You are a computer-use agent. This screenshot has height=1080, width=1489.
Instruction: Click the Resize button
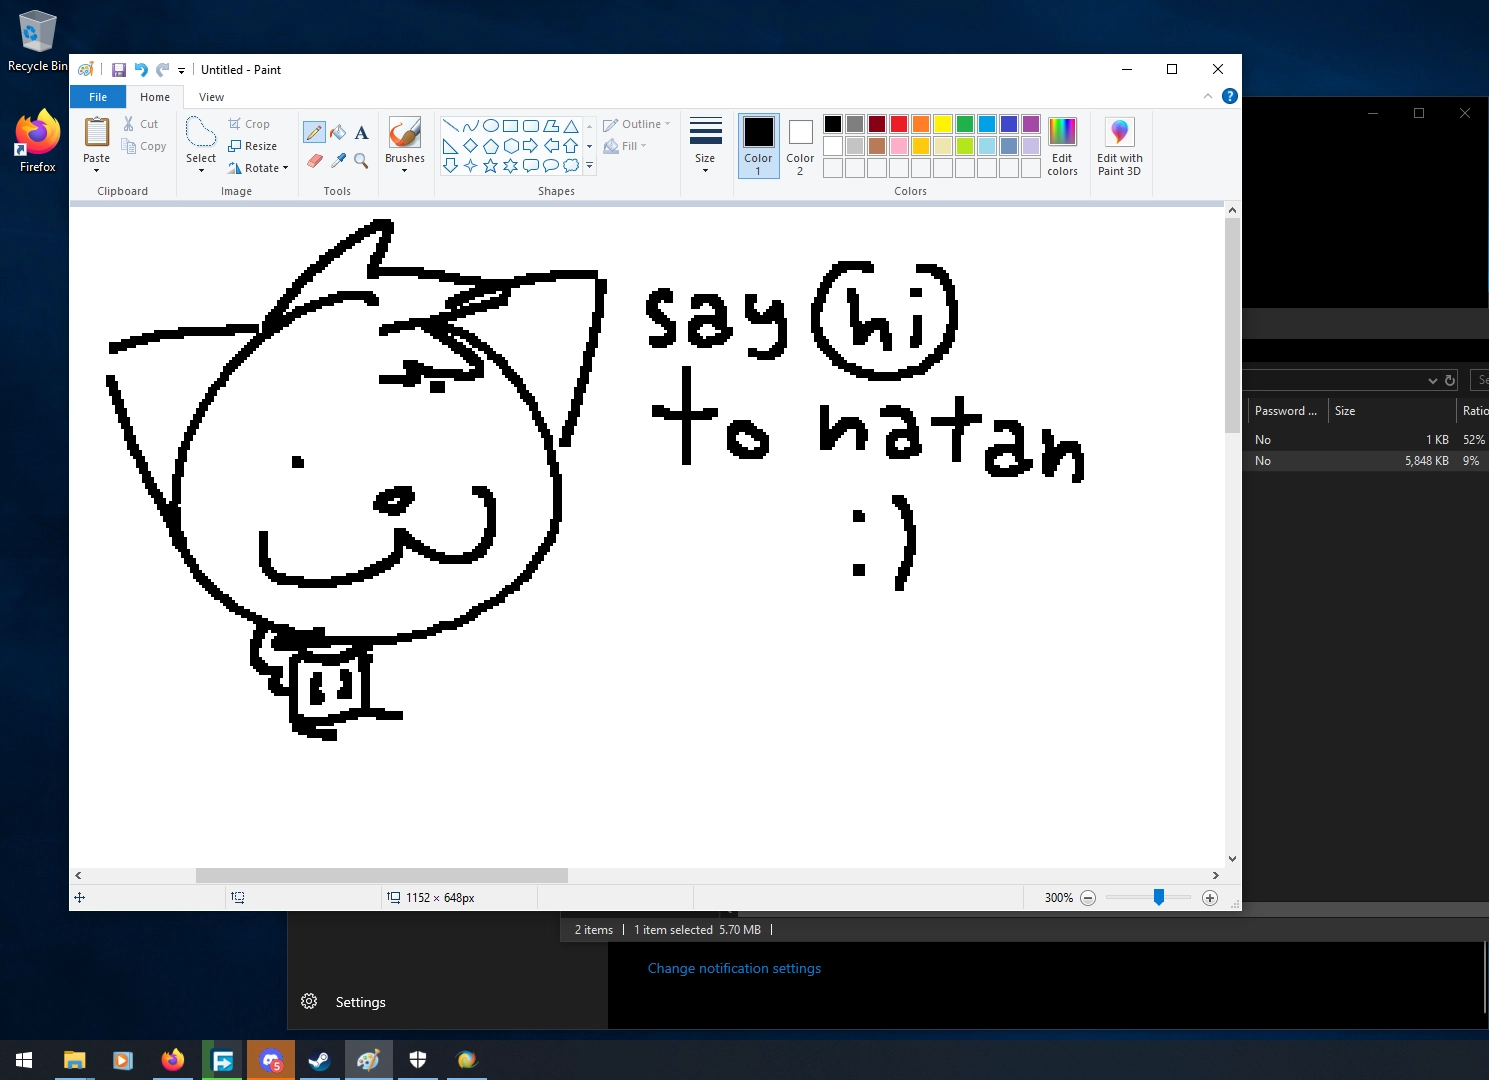(253, 146)
